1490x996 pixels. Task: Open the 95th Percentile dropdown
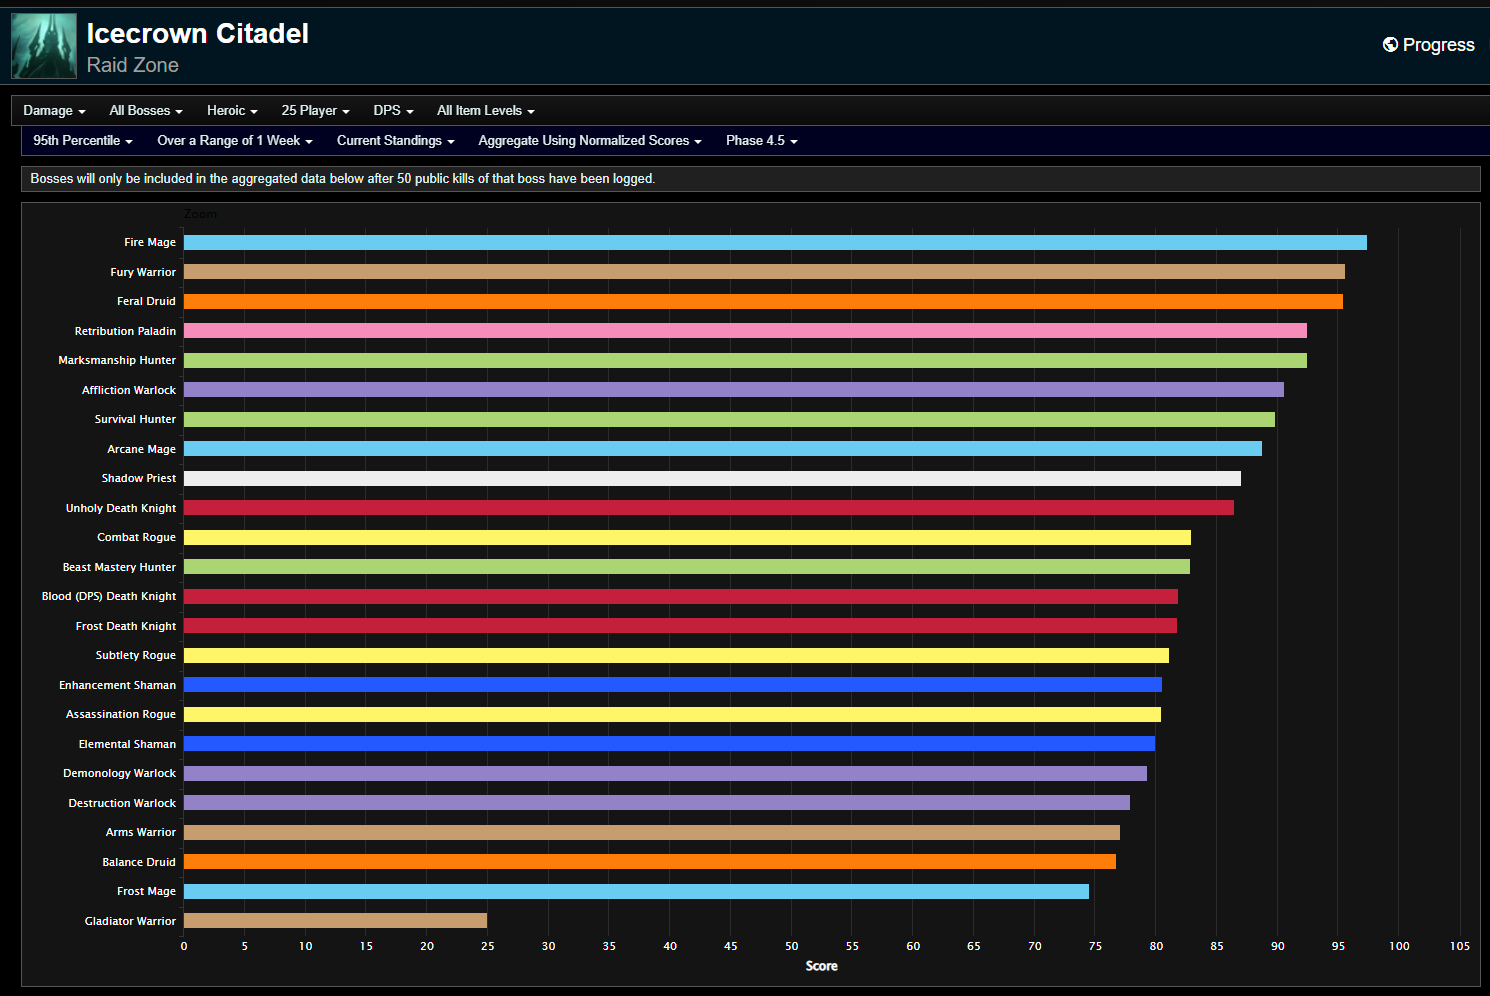[x=82, y=140]
